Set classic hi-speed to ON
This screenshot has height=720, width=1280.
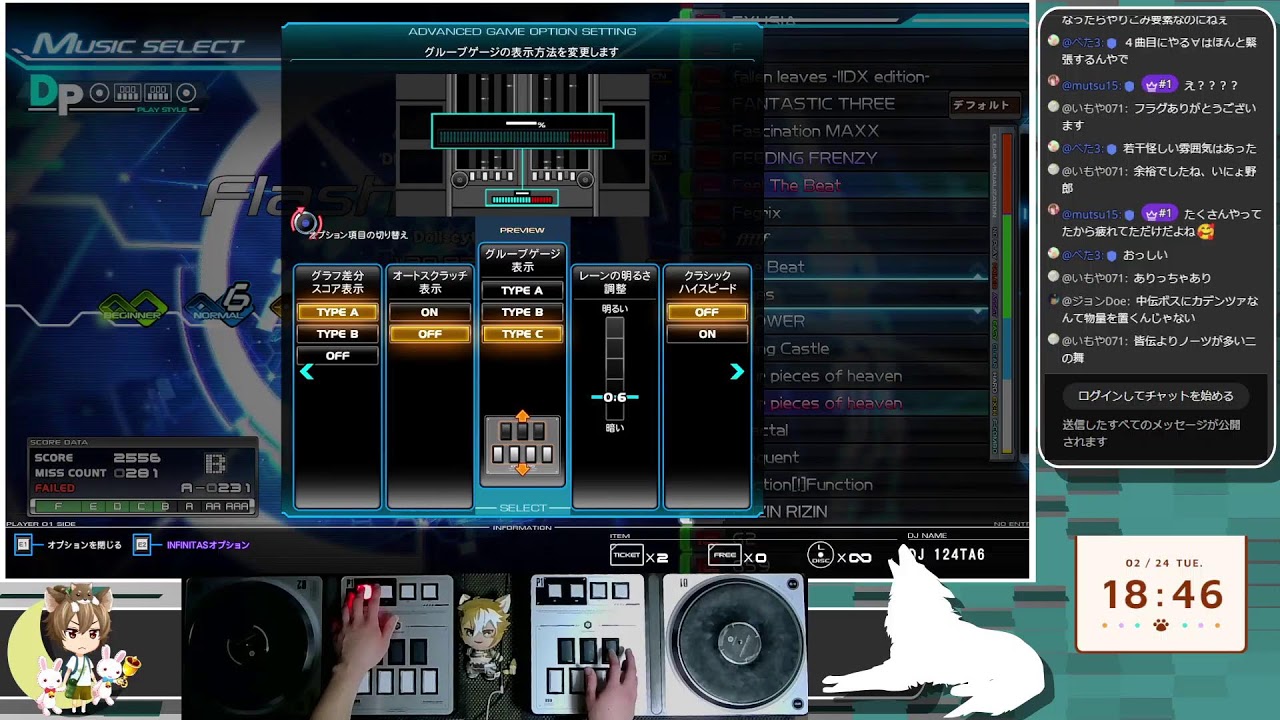[x=707, y=334]
